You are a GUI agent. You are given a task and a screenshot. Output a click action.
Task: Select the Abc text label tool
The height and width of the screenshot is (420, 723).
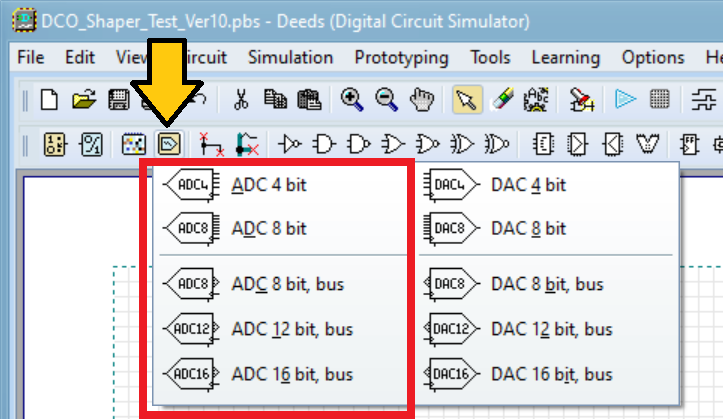[536, 100]
